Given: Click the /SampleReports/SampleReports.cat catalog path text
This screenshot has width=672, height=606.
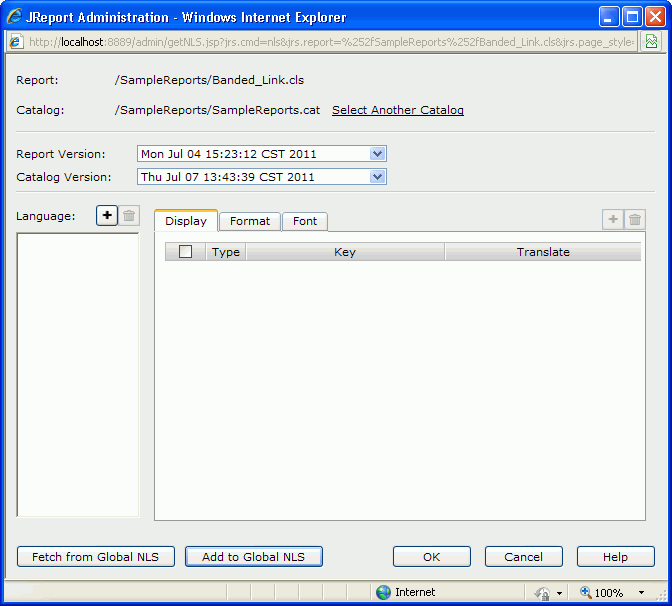Looking at the screenshot, I should 217,110.
